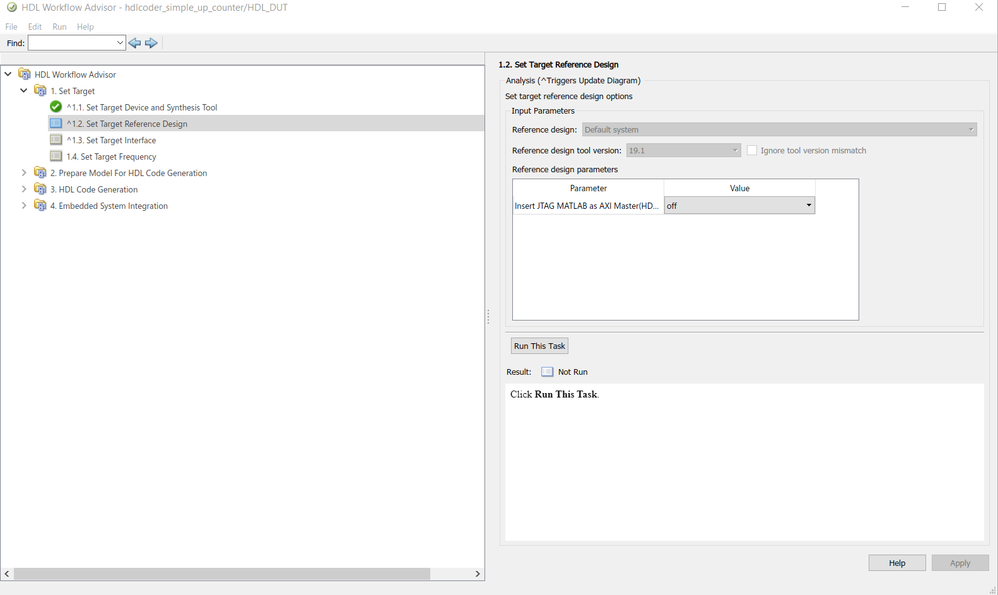Screen dimensions: 998x595
Task: Click the tree scrollbar right arrow
Action: pyautogui.click(x=477, y=573)
